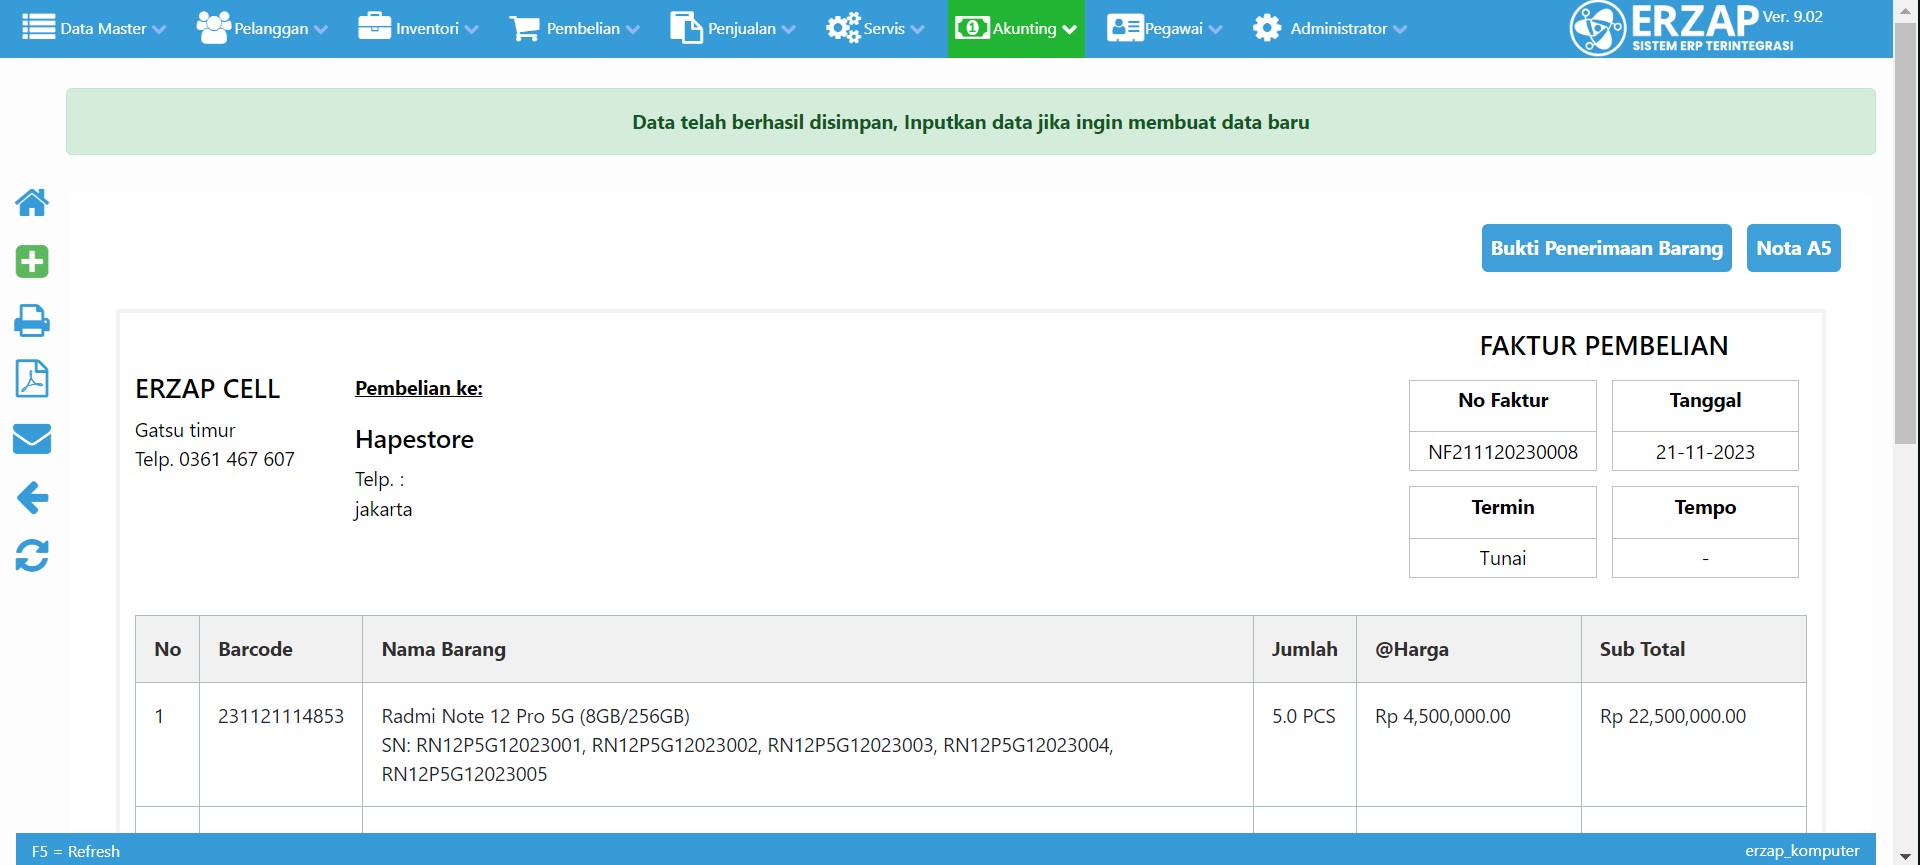Expand the Pegawai dropdown arrow
This screenshot has height=865, width=1920.
point(1215,29)
